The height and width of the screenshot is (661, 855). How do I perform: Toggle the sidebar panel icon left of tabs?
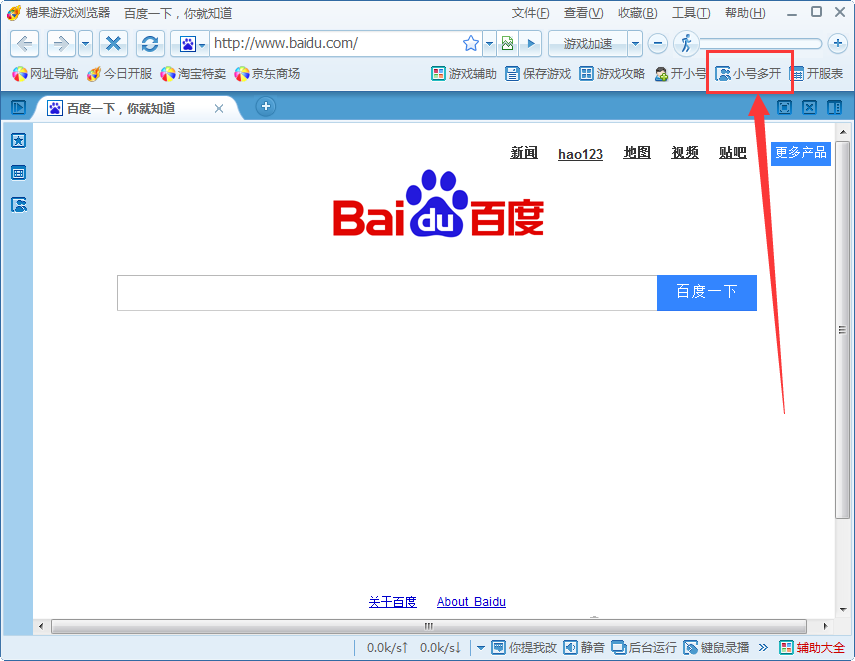pos(19,107)
